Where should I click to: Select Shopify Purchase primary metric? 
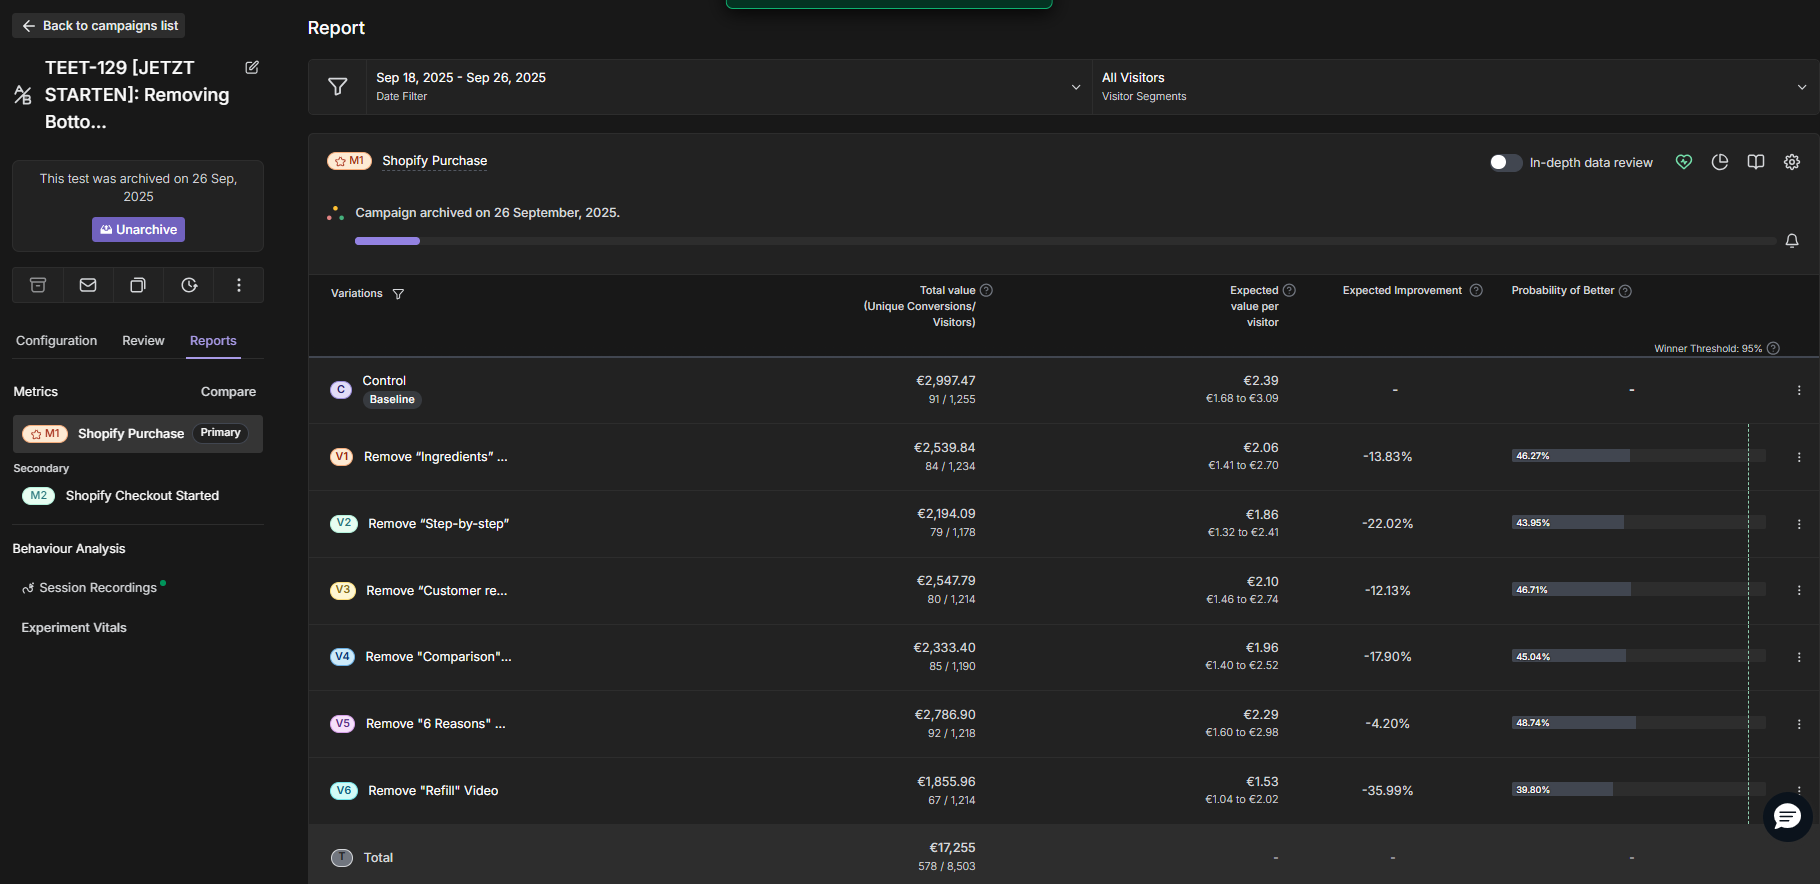tap(138, 434)
